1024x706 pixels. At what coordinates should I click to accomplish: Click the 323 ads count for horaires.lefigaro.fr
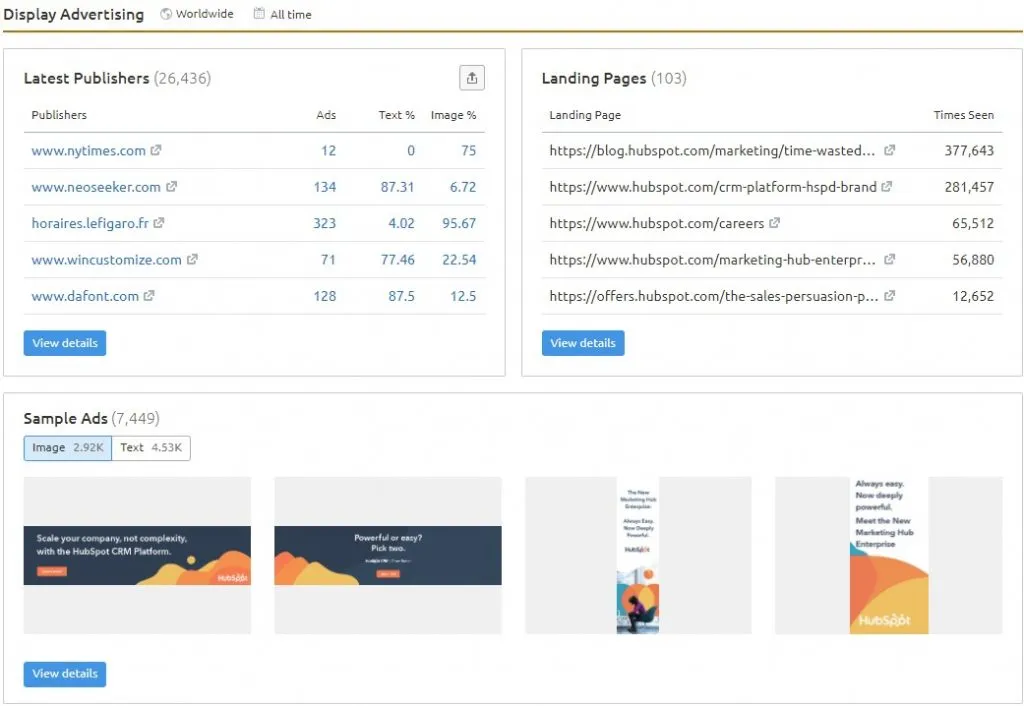(x=324, y=223)
